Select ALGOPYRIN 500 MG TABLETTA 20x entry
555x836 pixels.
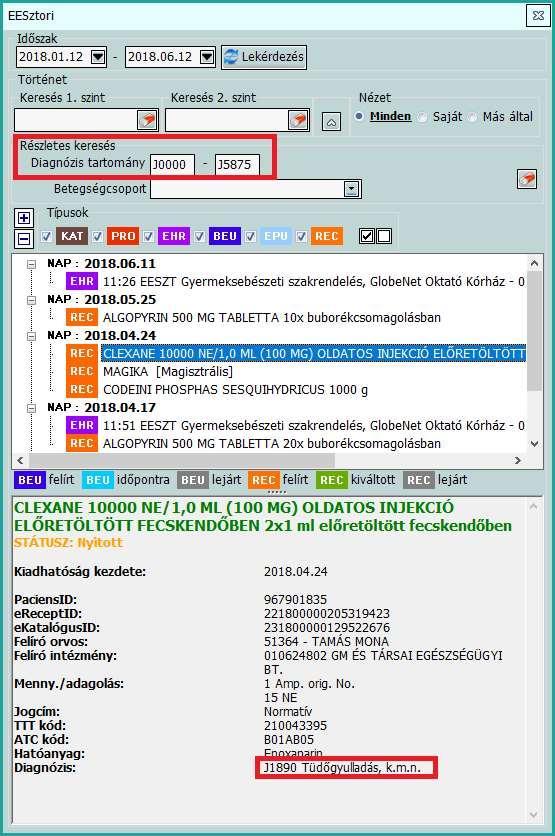[x=272, y=444]
